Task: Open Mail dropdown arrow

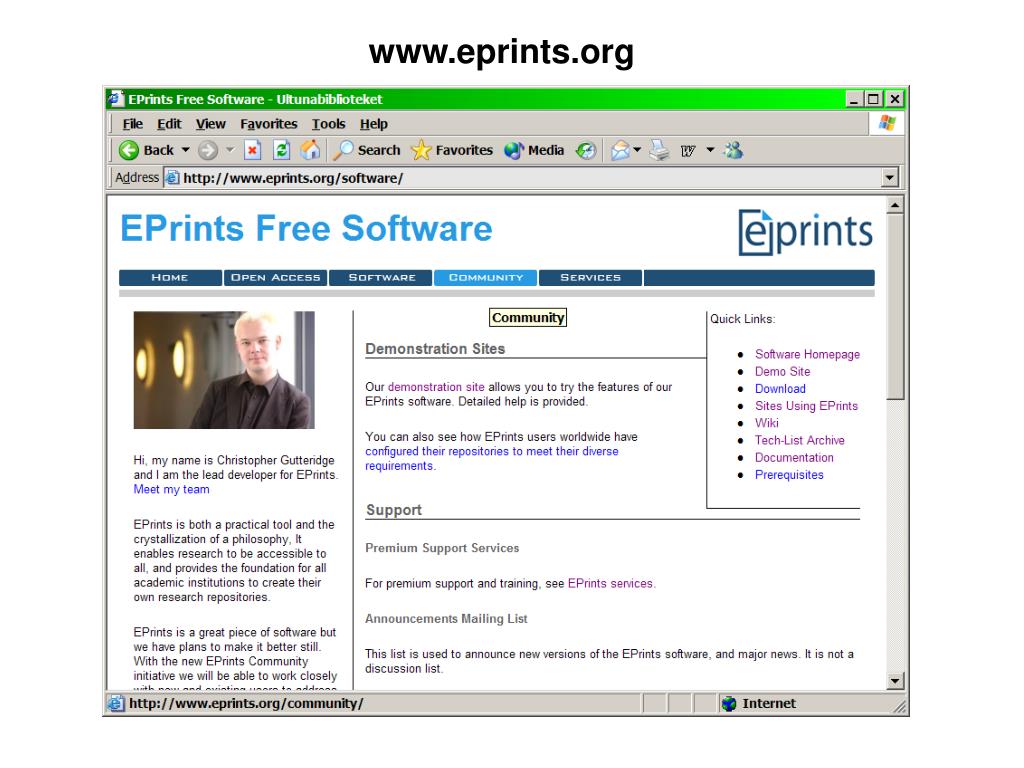Action: (x=637, y=150)
